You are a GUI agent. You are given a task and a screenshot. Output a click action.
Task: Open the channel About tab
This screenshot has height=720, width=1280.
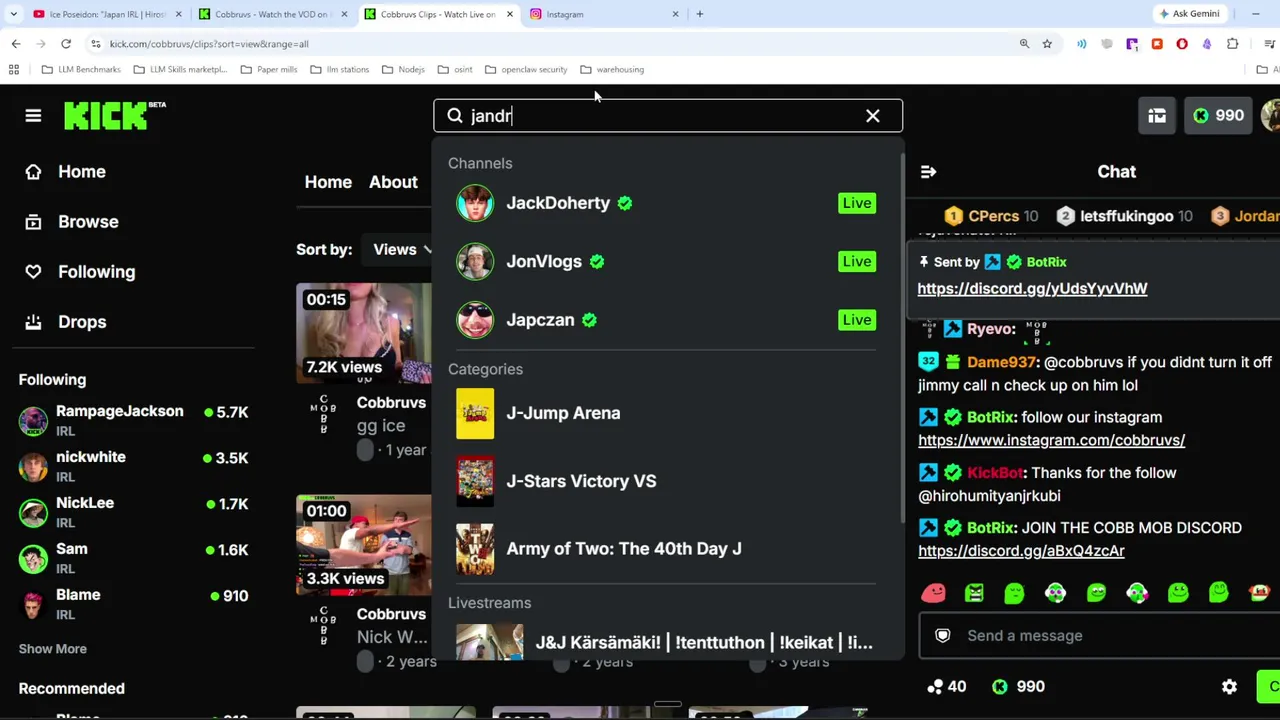pyautogui.click(x=393, y=182)
